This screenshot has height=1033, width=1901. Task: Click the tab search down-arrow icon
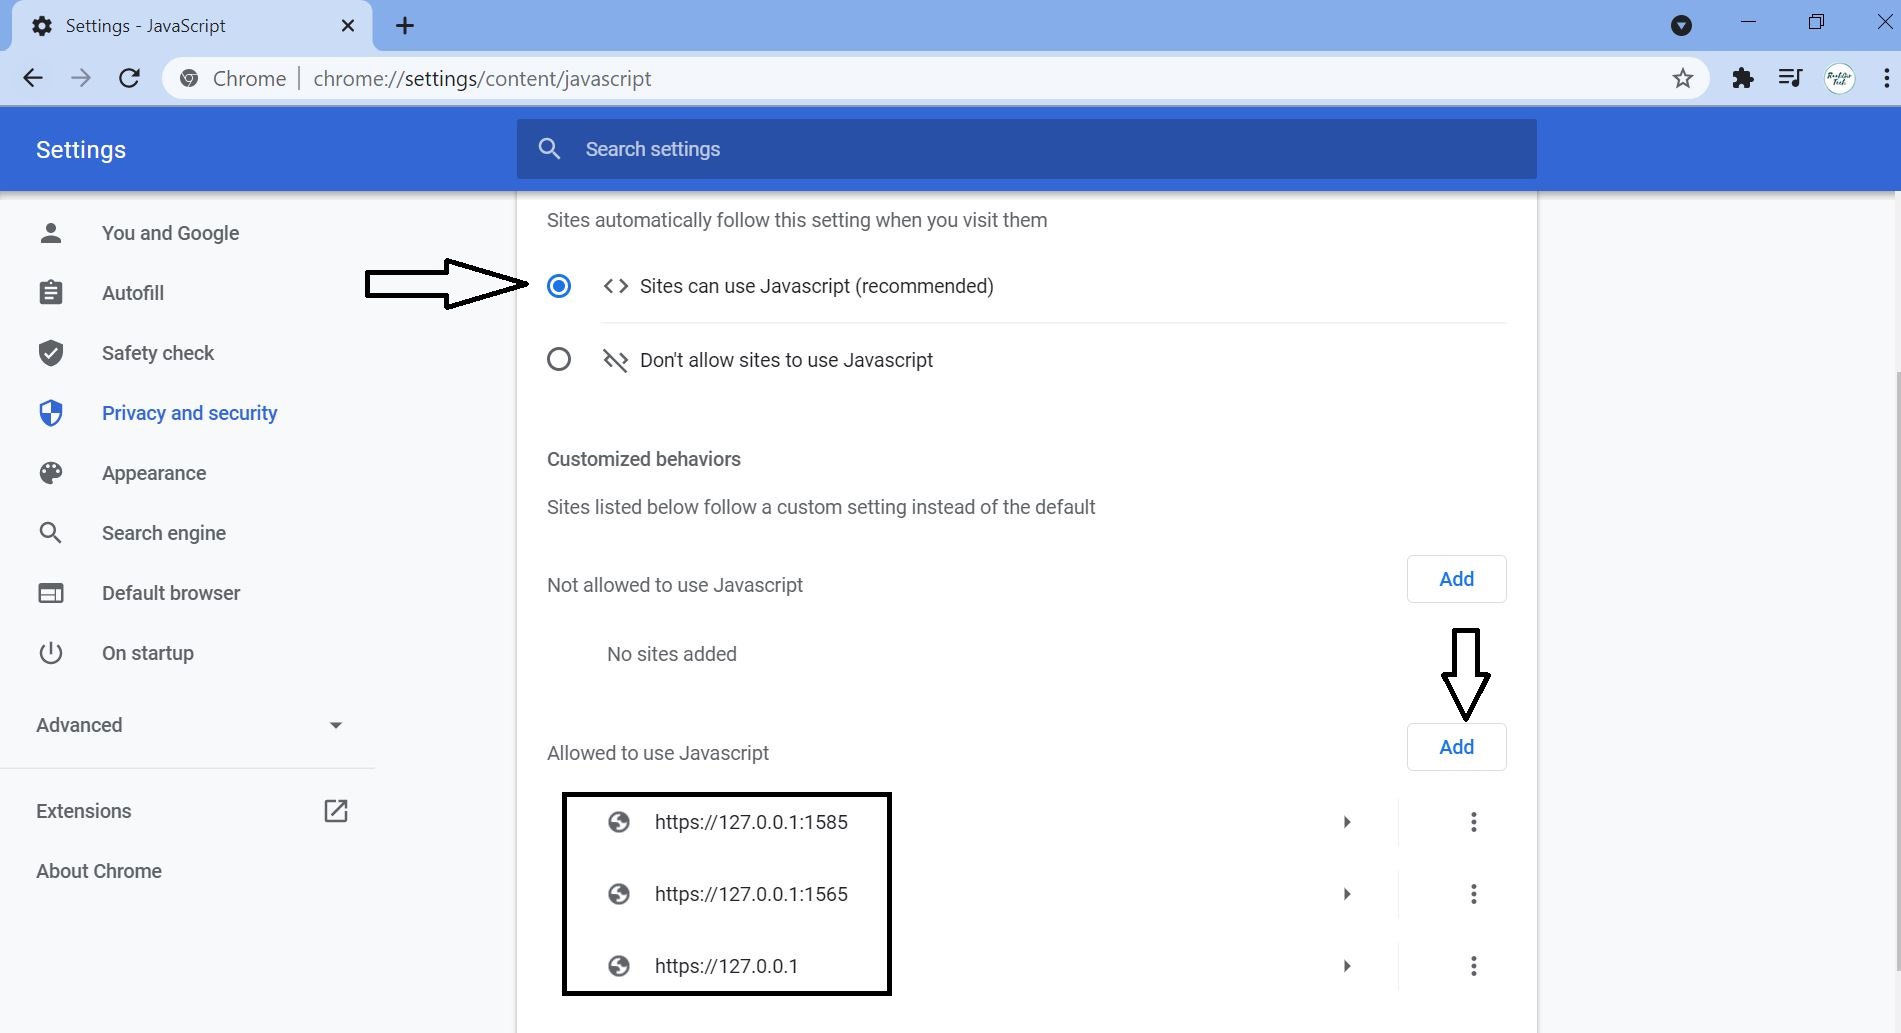tap(1681, 26)
